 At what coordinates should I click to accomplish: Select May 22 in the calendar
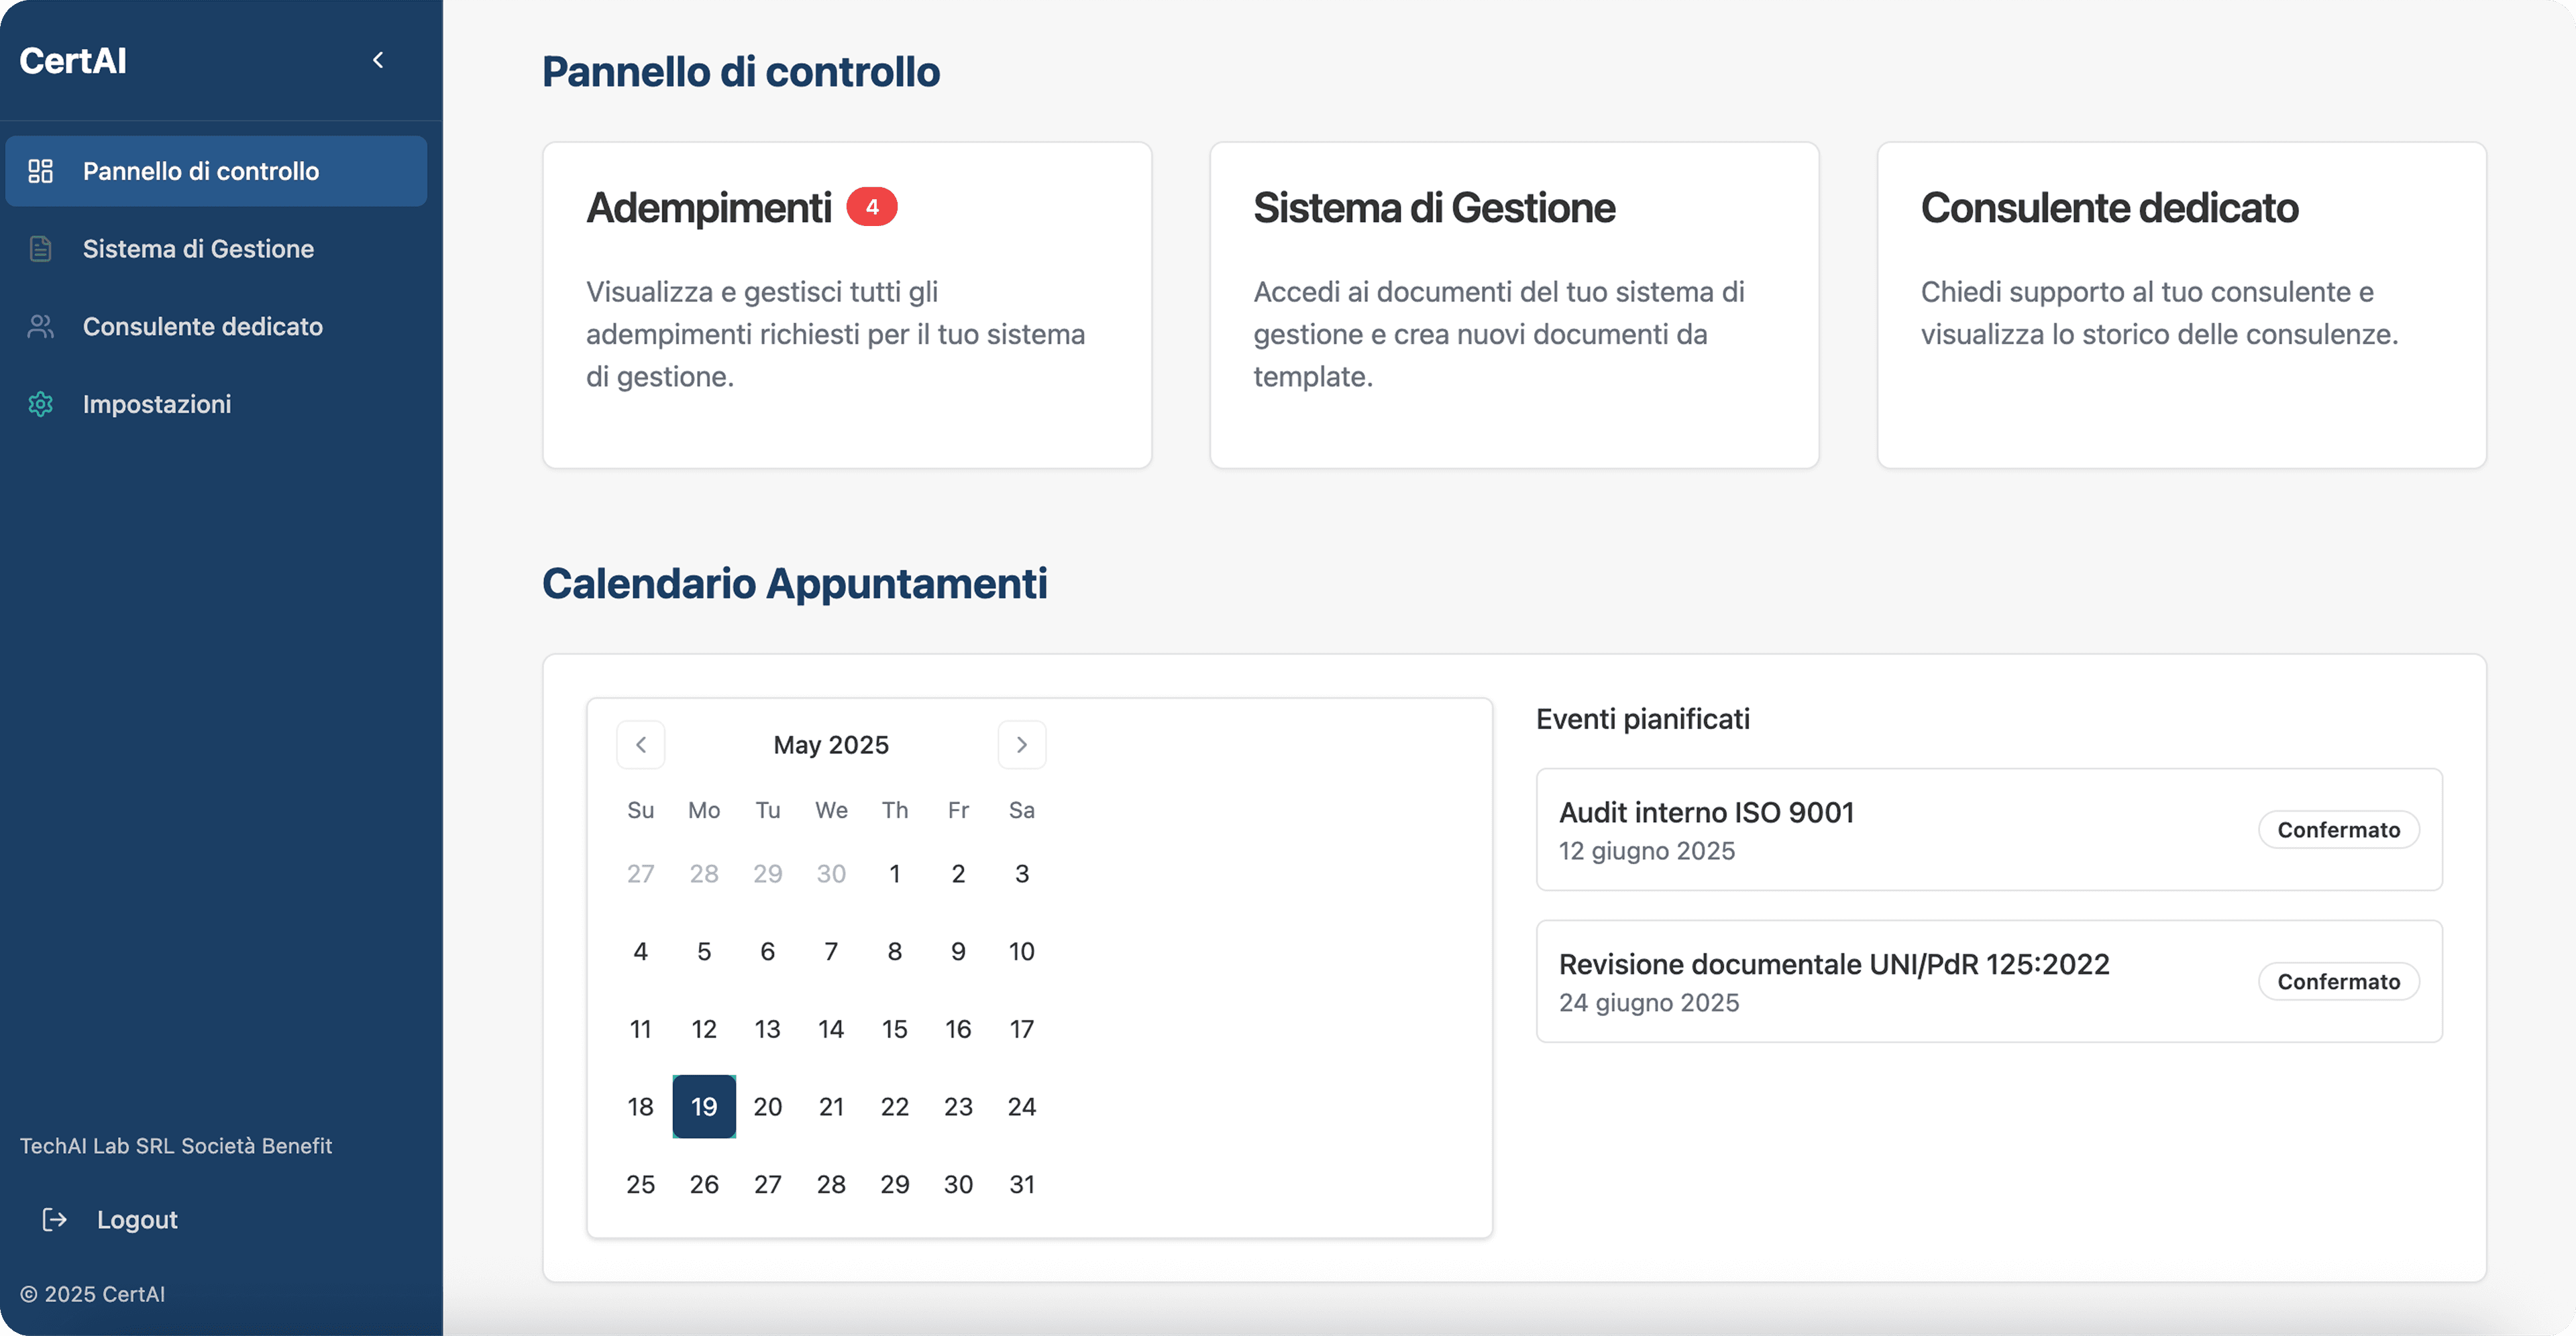[895, 1107]
